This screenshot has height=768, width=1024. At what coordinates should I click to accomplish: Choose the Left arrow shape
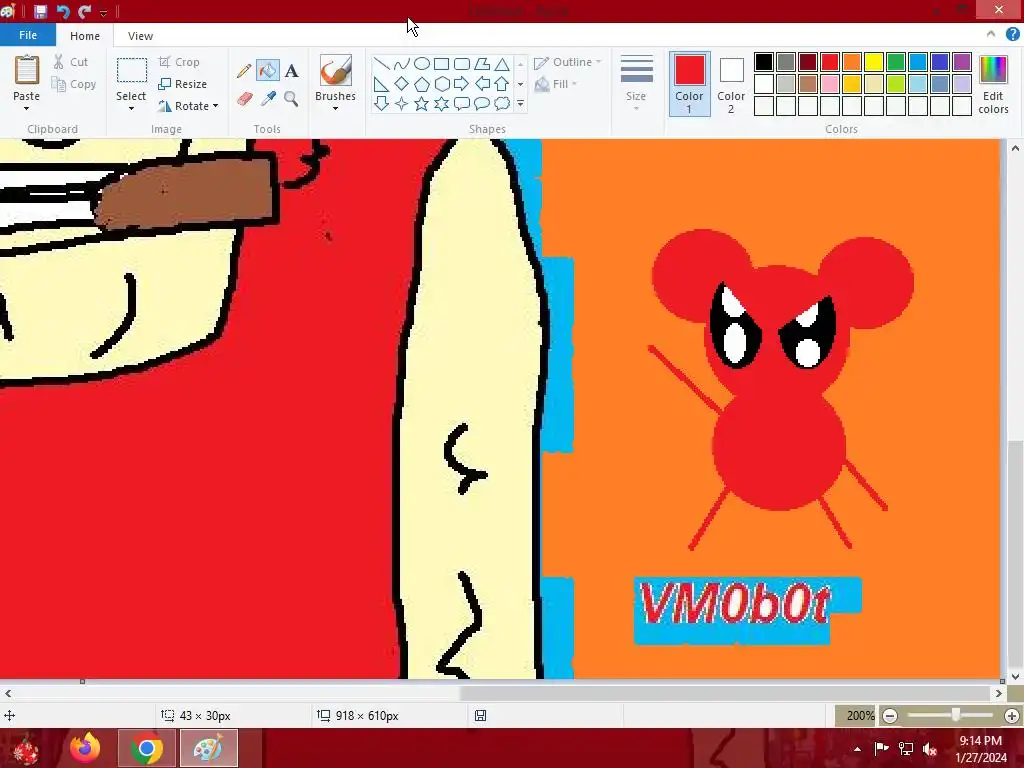pyautogui.click(x=482, y=84)
